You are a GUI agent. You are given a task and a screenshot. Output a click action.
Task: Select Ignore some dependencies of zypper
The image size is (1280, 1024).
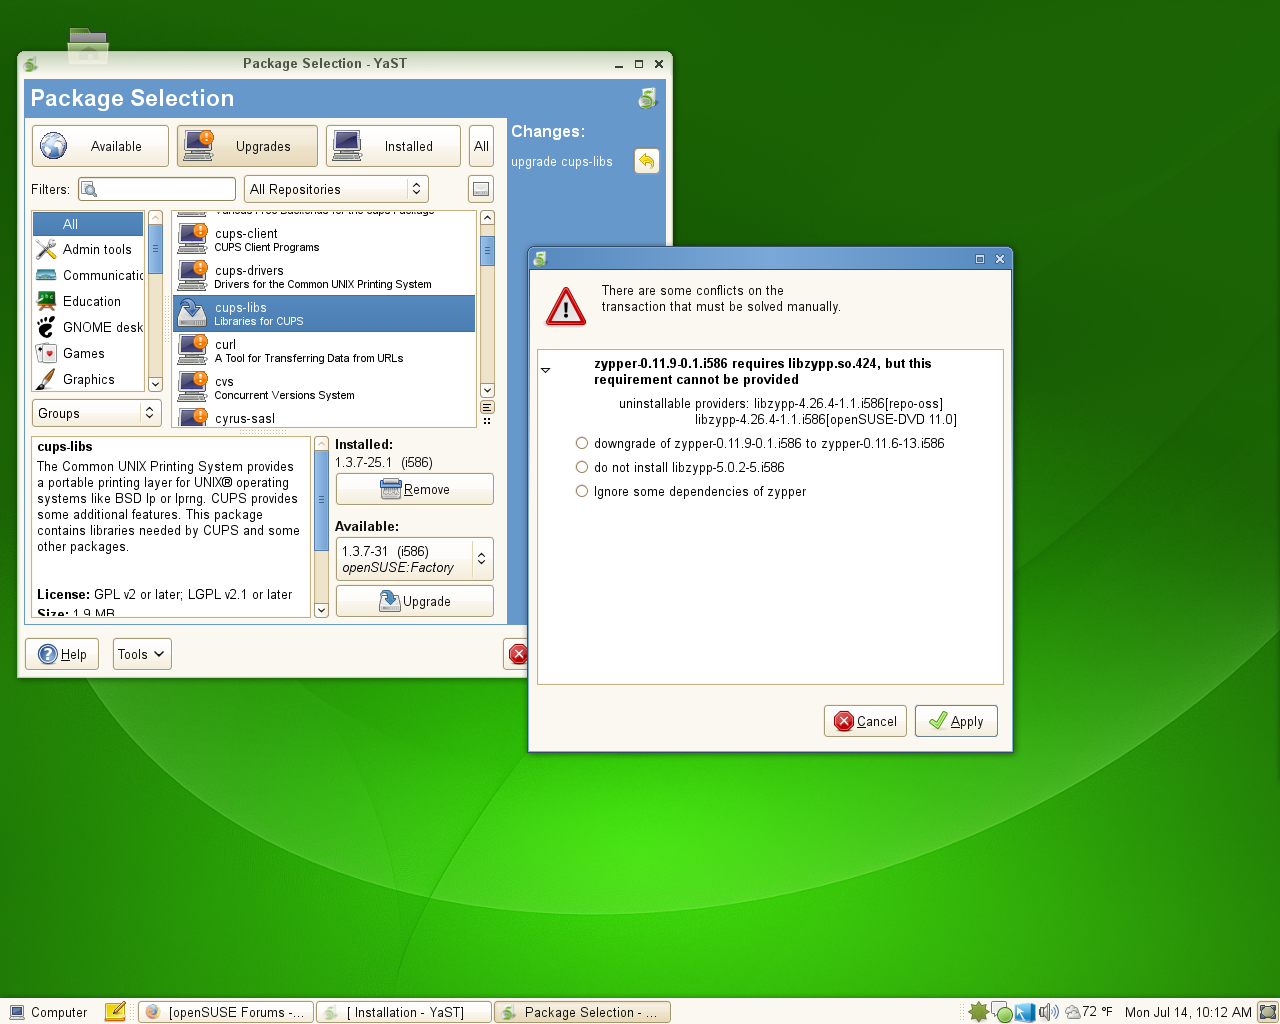pyautogui.click(x=691, y=491)
